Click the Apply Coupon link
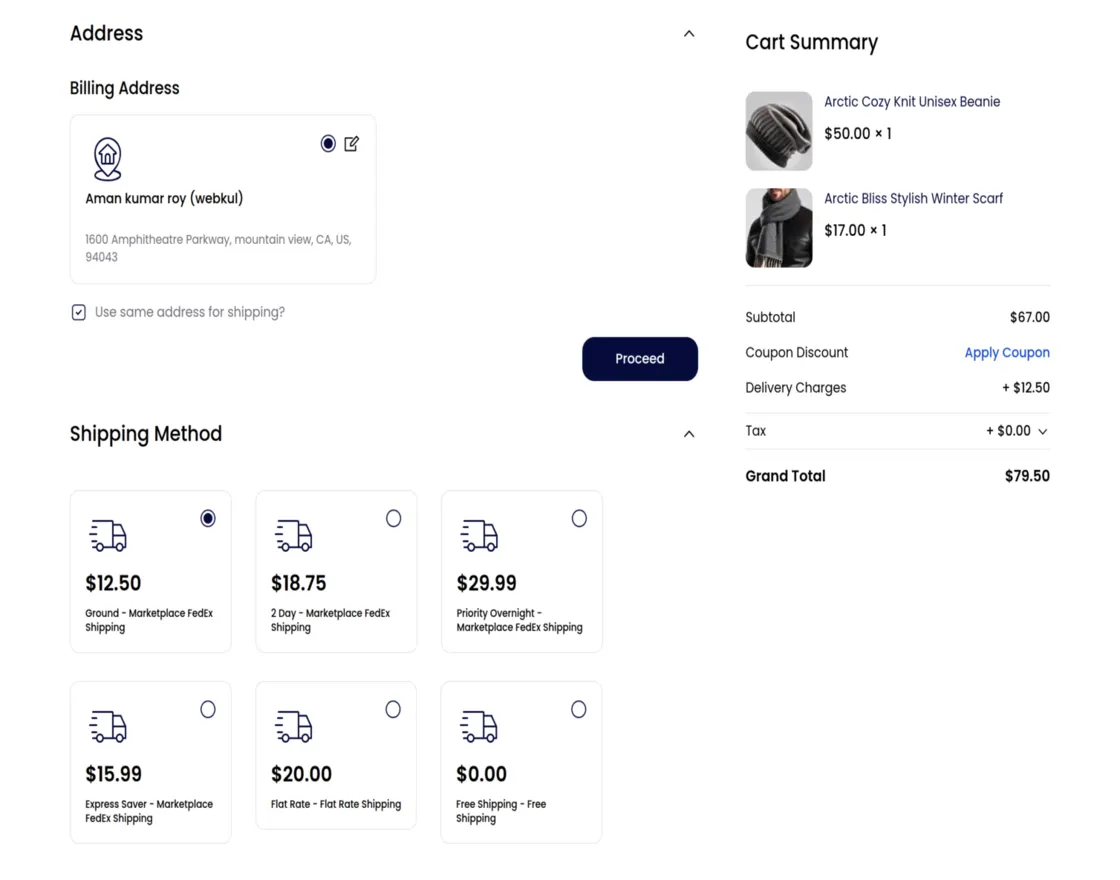Viewport: 1120px width, 880px height. tap(1007, 352)
